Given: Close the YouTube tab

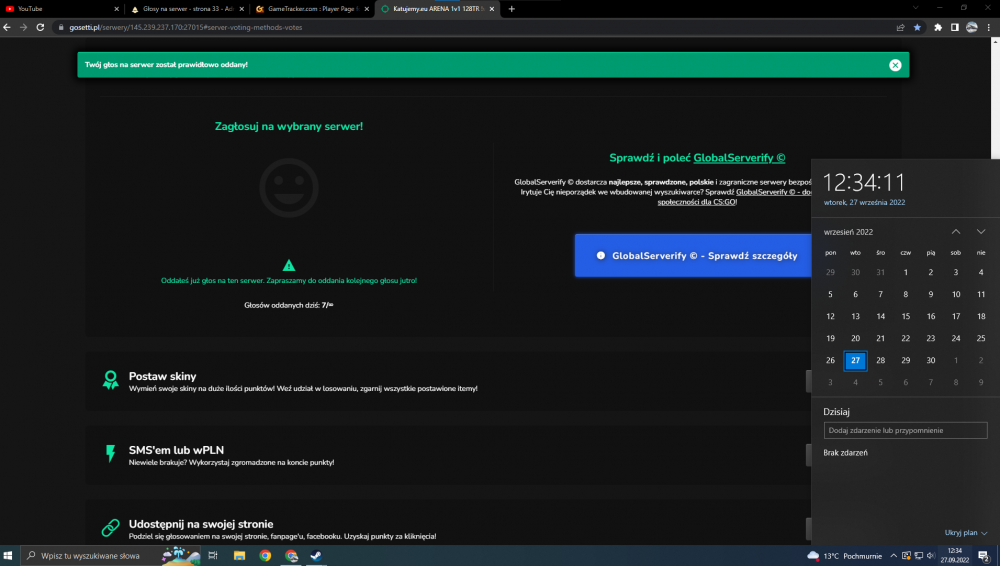Looking at the screenshot, I should (x=116, y=9).
